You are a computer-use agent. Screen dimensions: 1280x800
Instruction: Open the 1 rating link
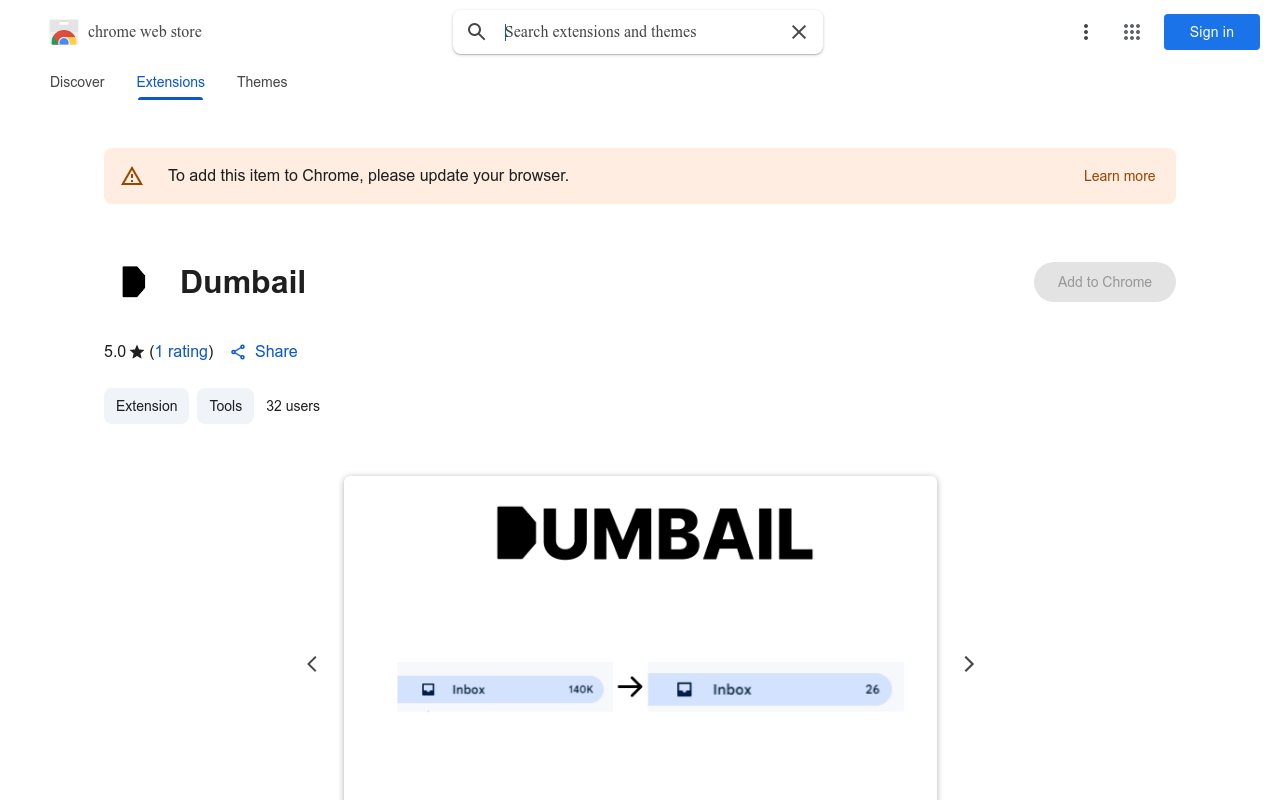[x=182, y=351]
